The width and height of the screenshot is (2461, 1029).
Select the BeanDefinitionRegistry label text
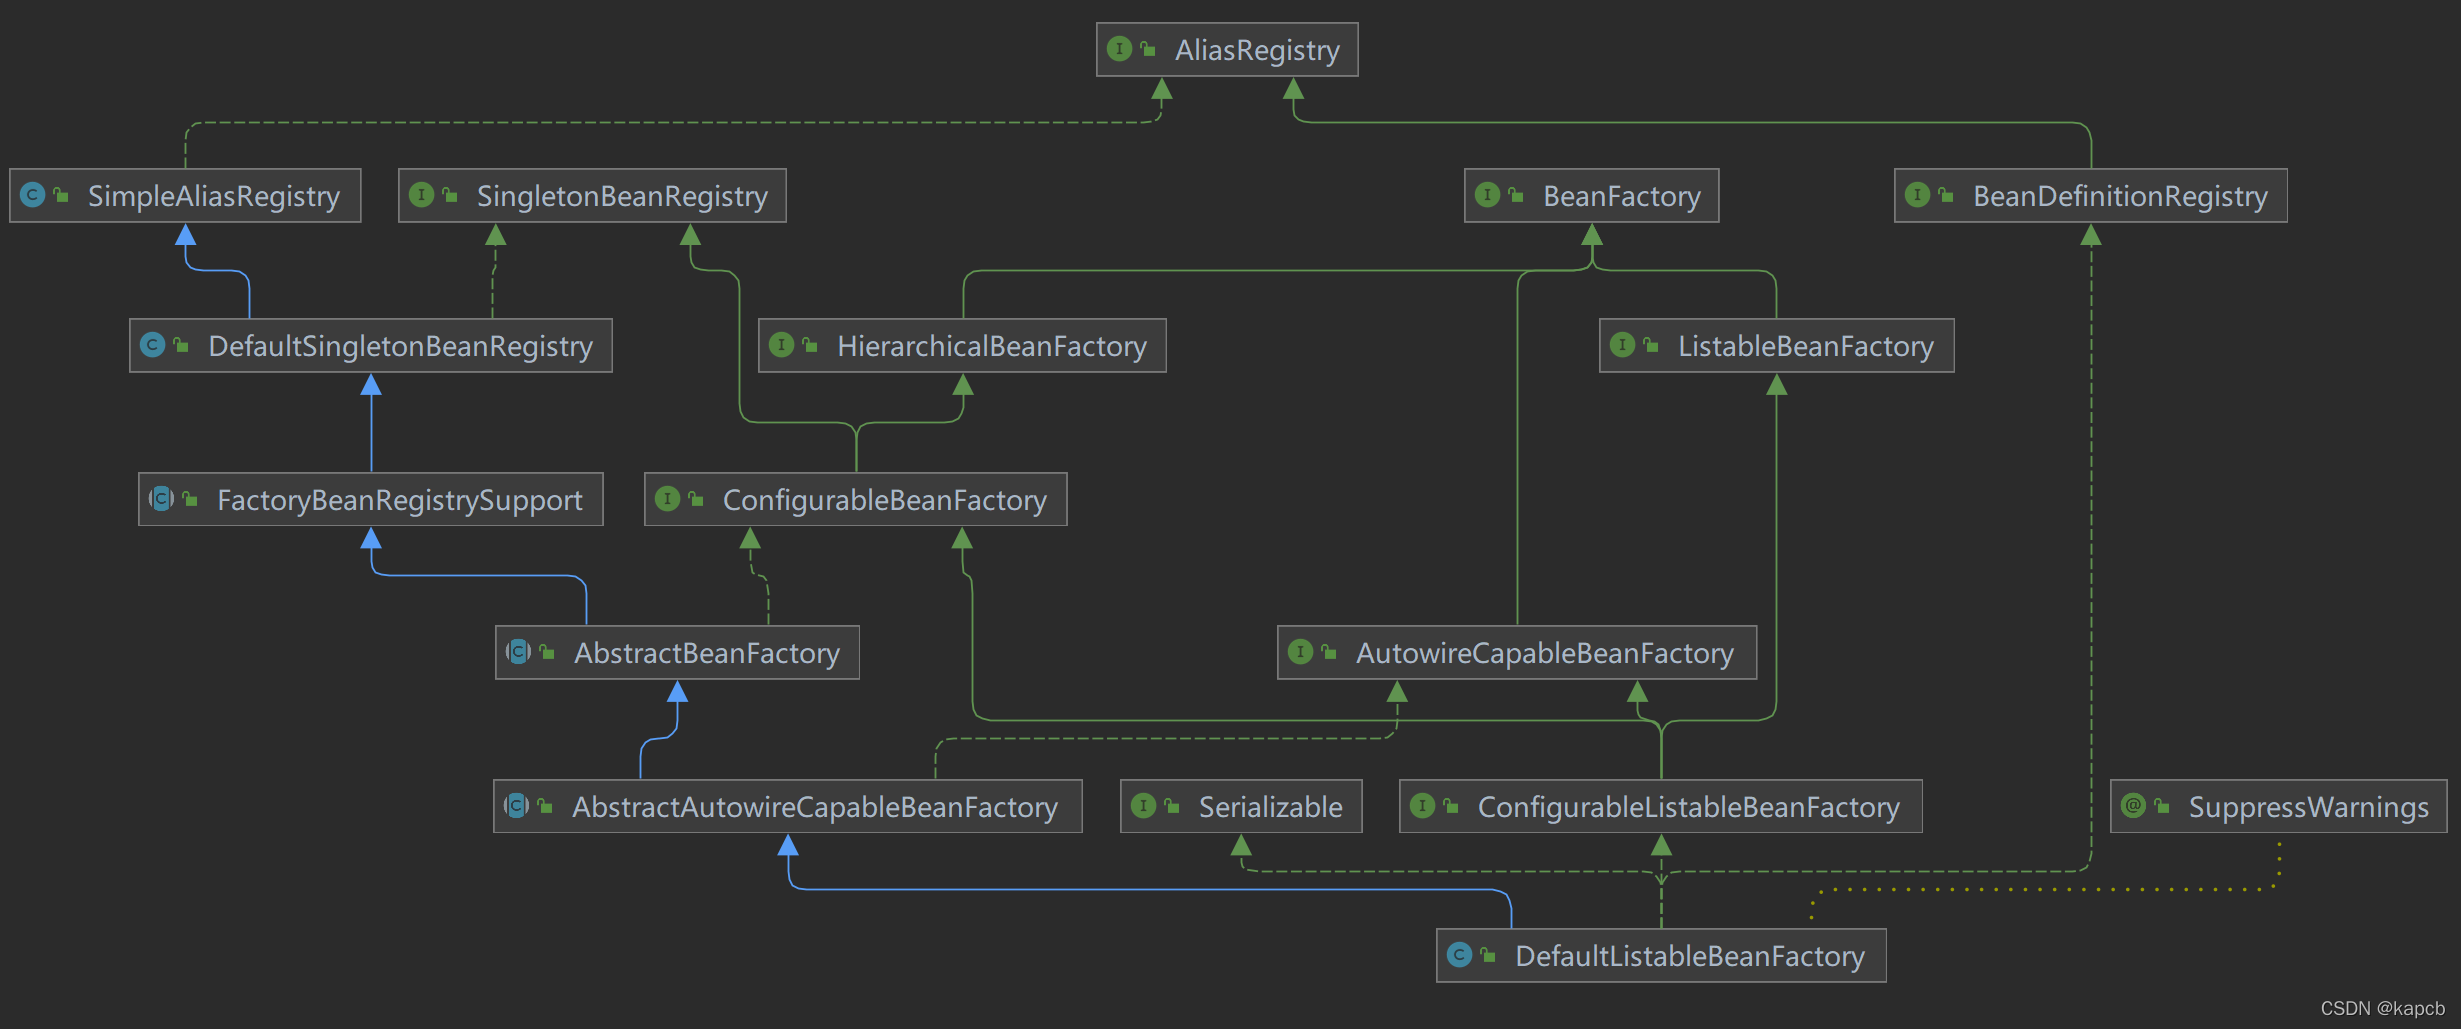point(2120,196)
